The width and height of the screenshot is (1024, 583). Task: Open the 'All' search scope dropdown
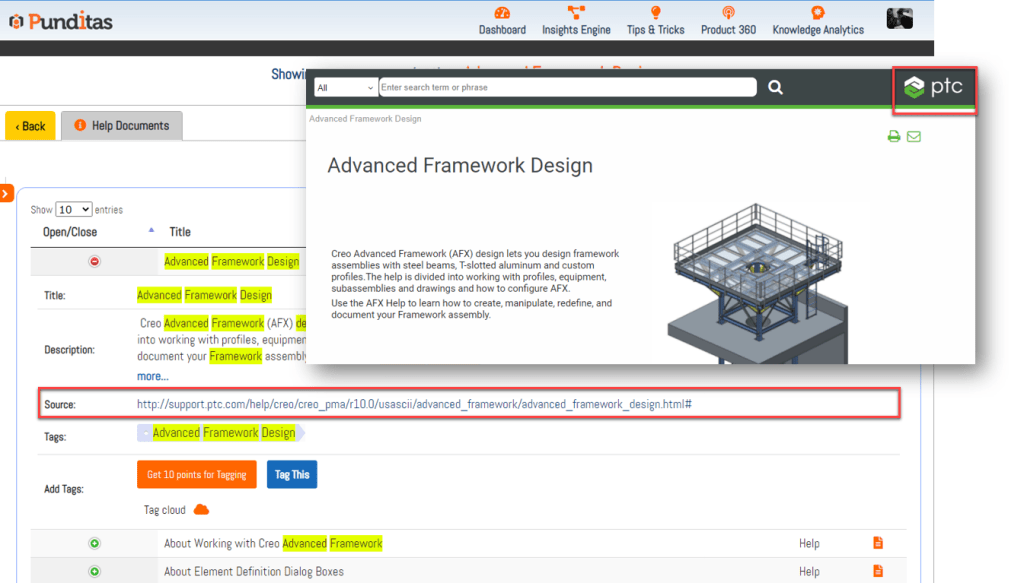345,88
